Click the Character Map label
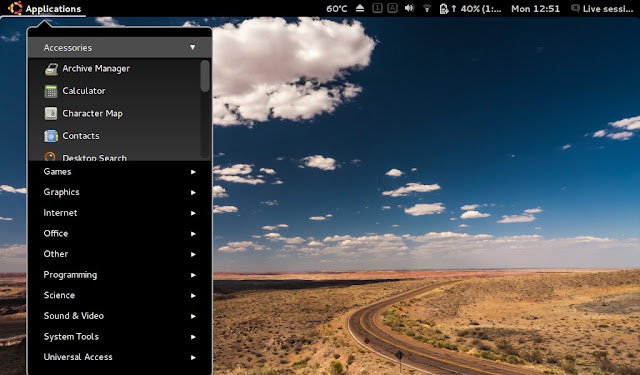This screenshot has height=375, width=640. point(92,113)
